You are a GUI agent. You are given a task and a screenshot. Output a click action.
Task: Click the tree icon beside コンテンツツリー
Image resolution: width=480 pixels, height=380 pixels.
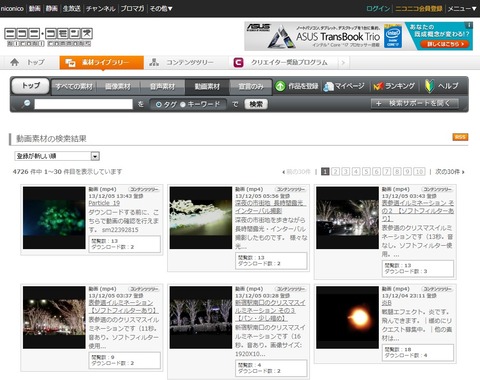(154, 62)
